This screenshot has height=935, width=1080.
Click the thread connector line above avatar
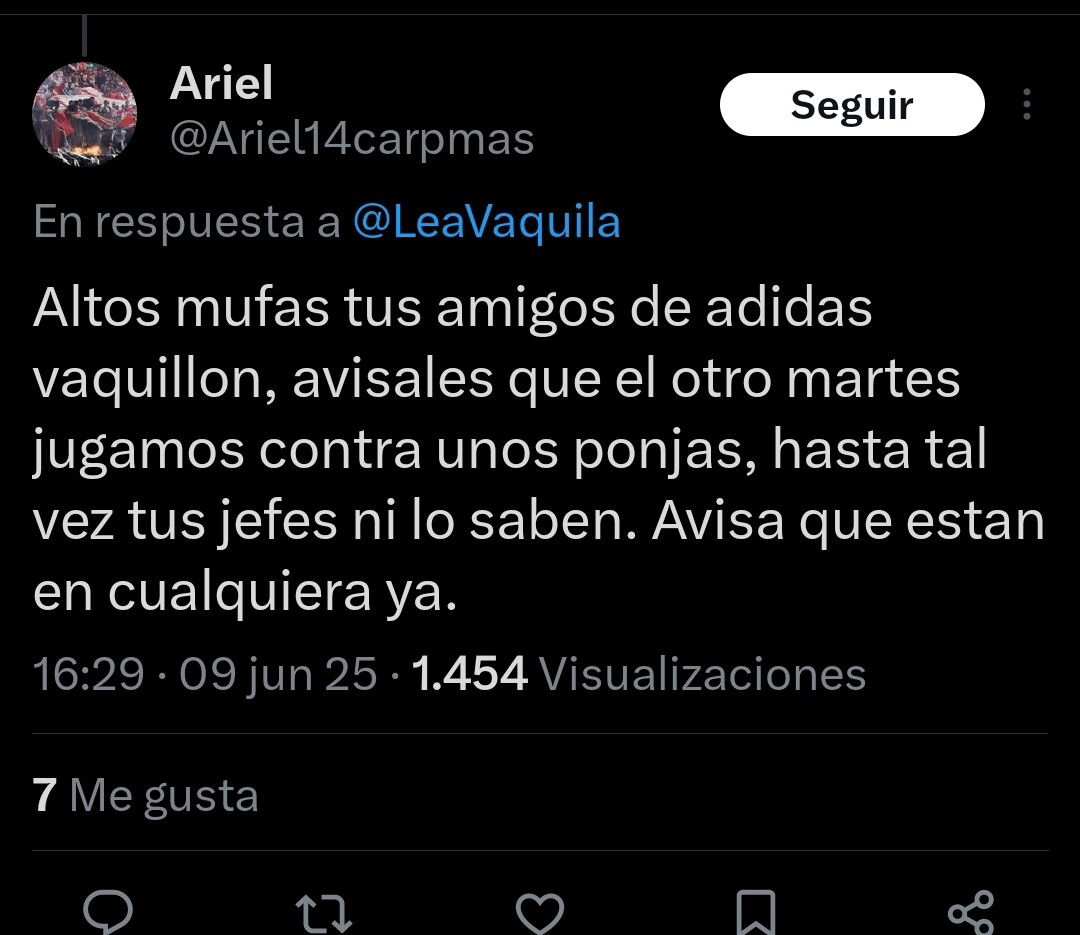tap(84, 34)
